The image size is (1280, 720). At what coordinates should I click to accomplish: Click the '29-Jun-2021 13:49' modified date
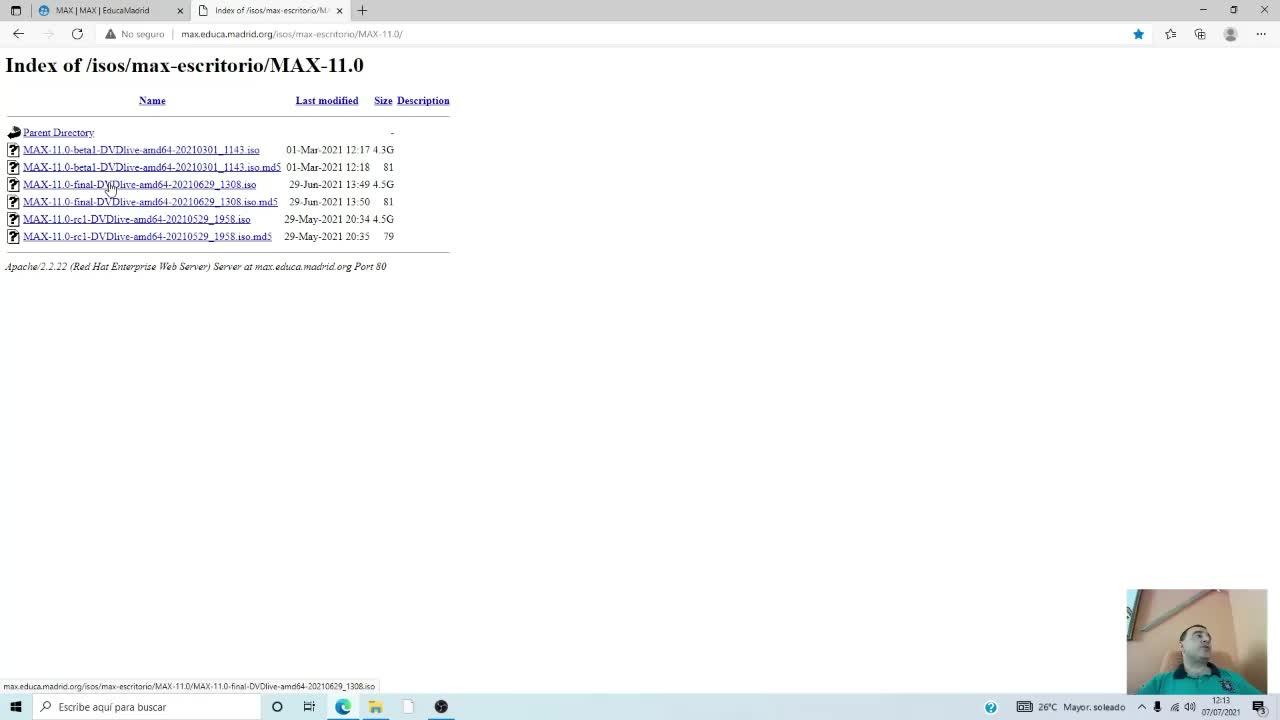point(329,185)
